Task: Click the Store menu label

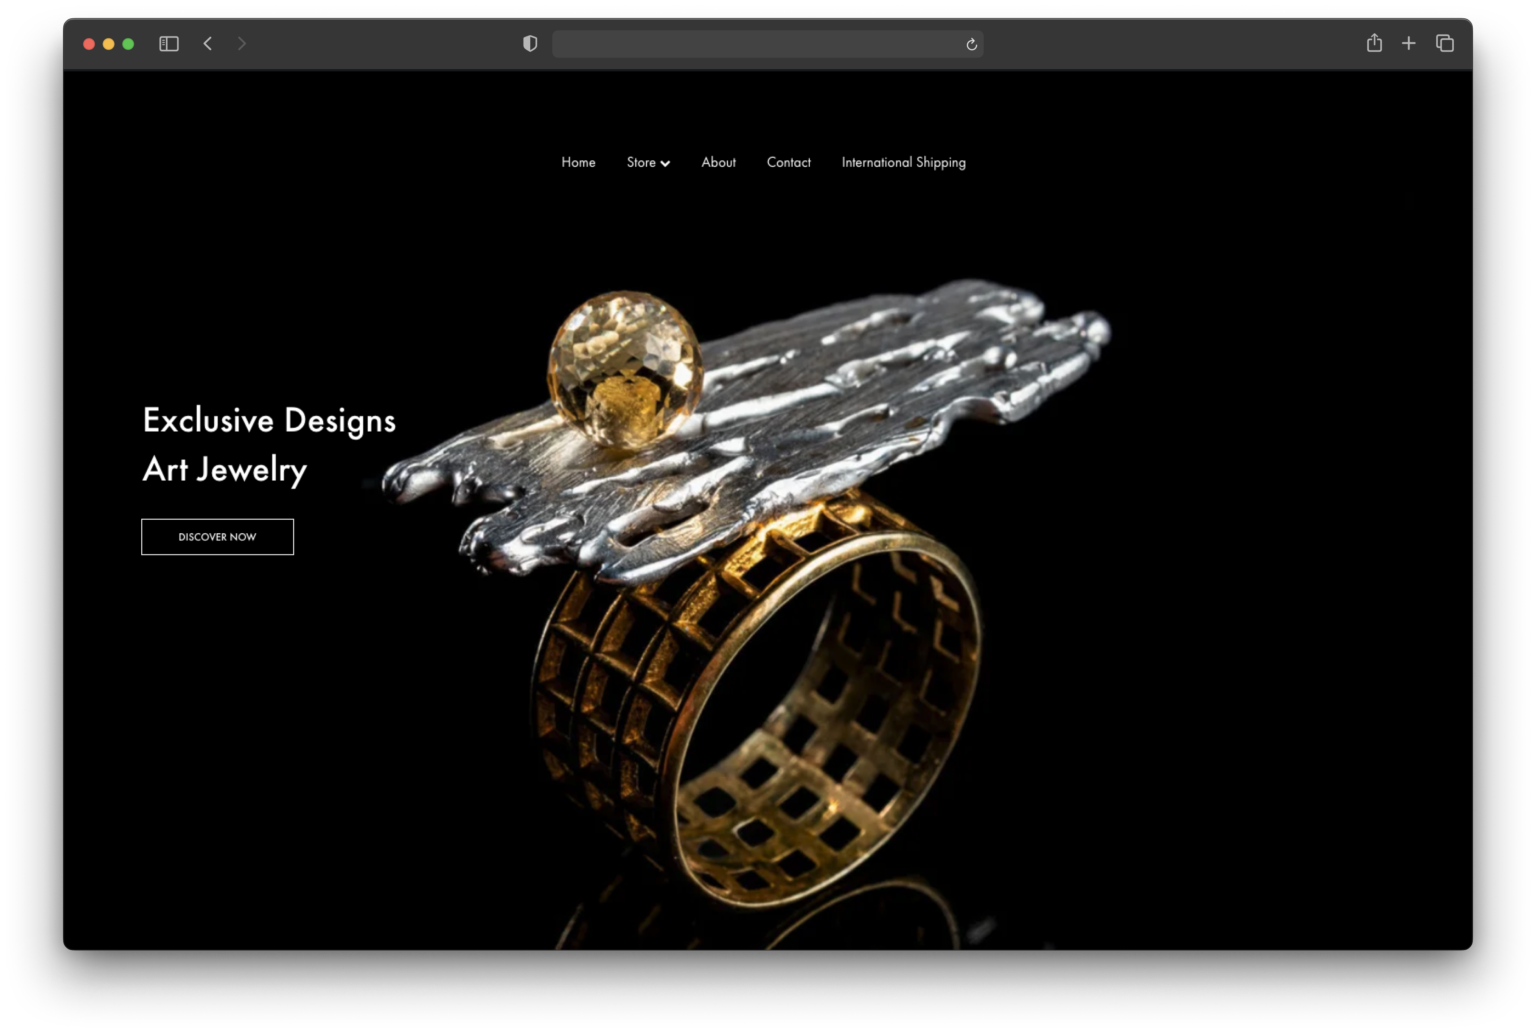Action: tap(641, 162)
